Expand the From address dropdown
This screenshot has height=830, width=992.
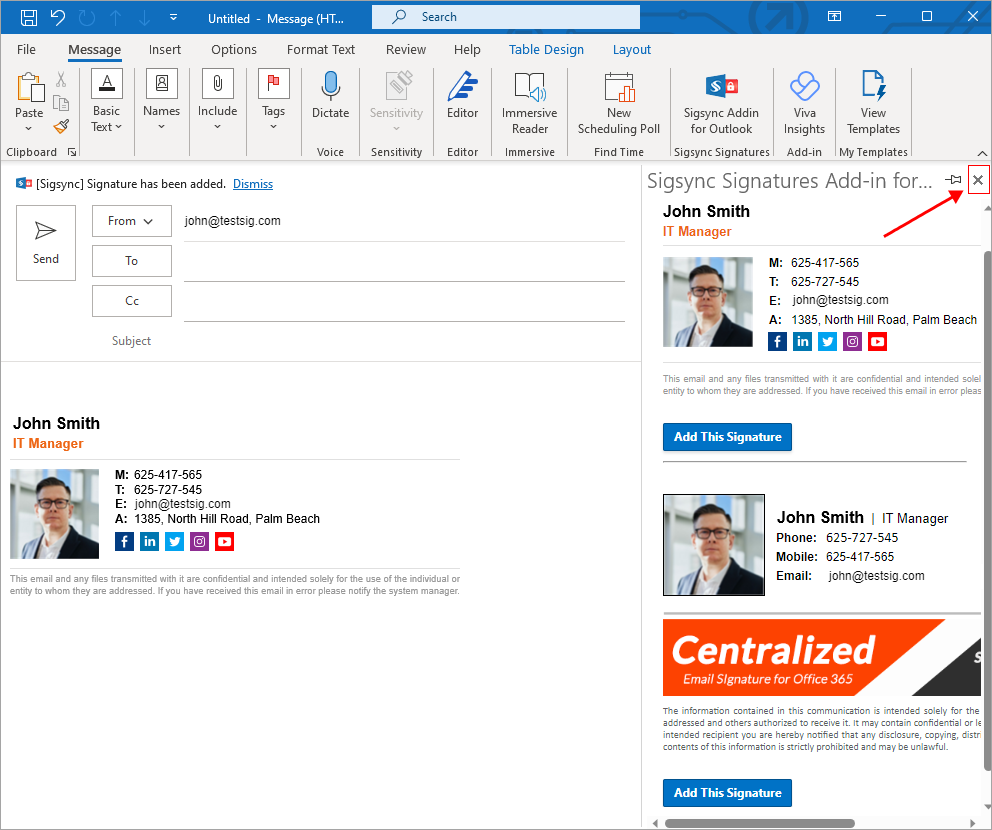pyautogui.click(x=131, y=221)
